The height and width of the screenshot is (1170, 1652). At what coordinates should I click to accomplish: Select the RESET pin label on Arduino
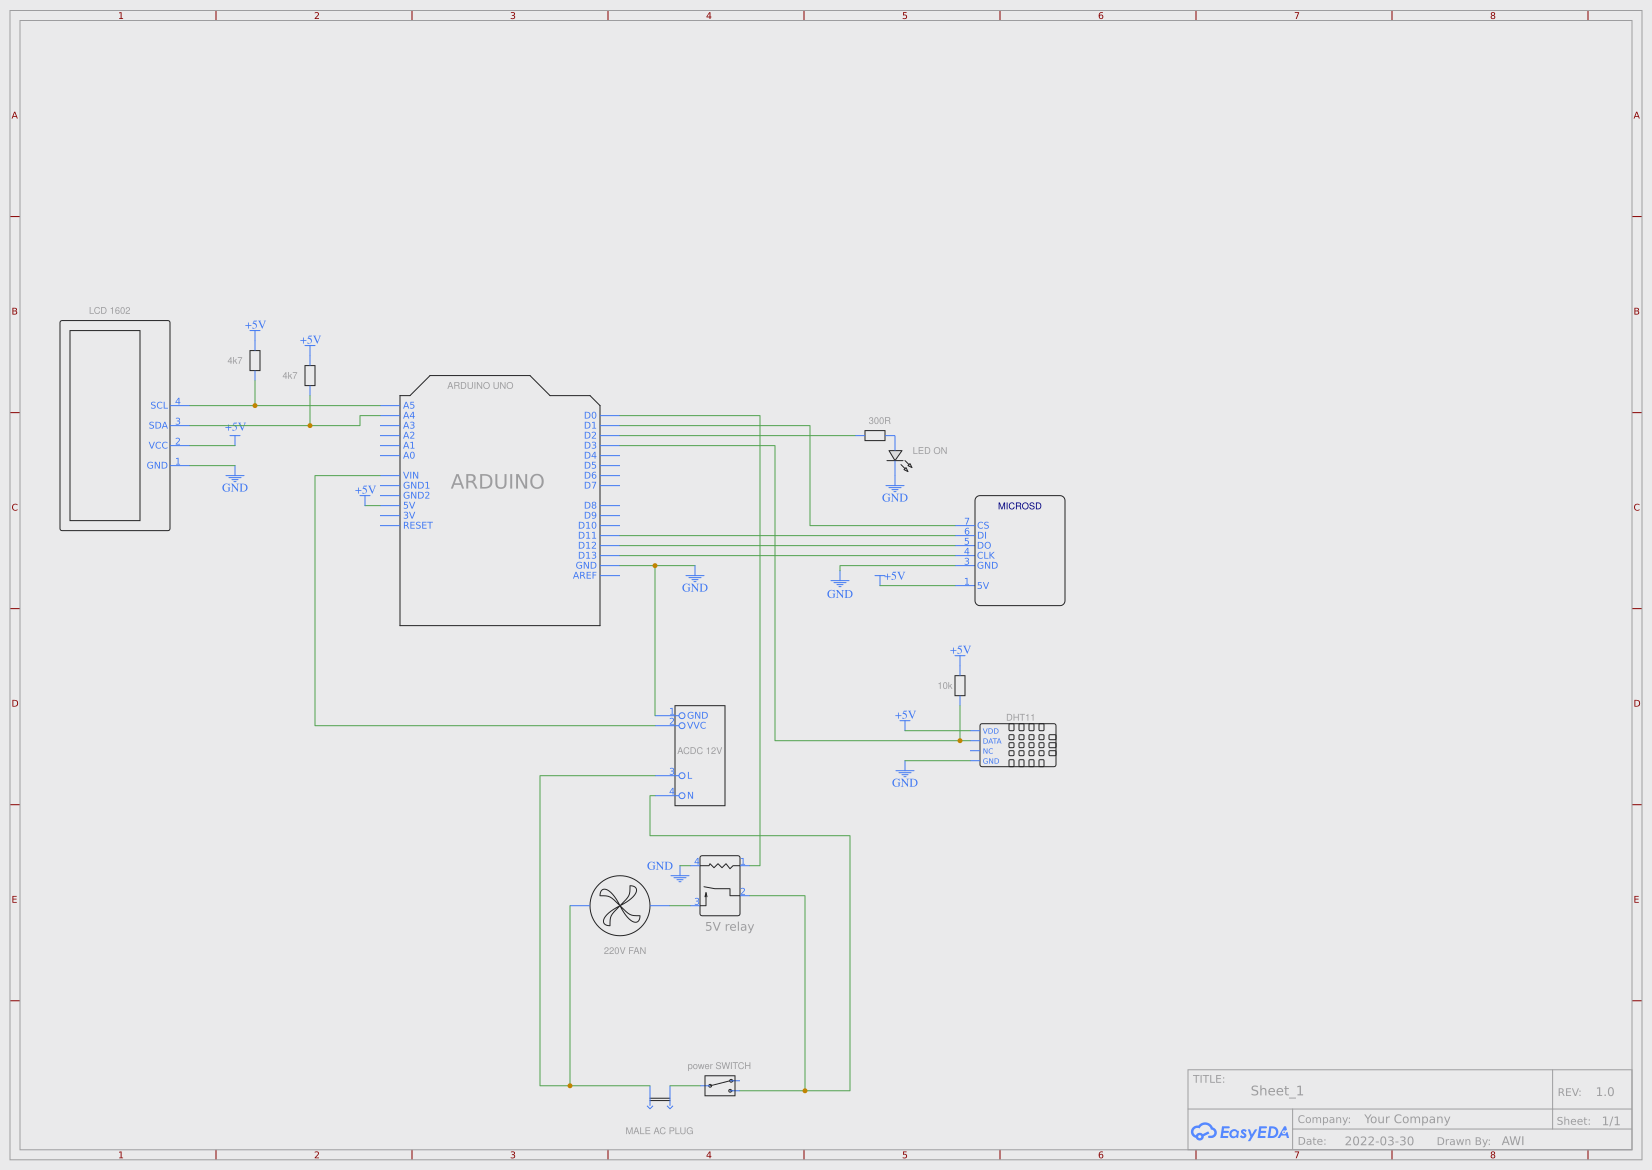click(x=418, y=526)
